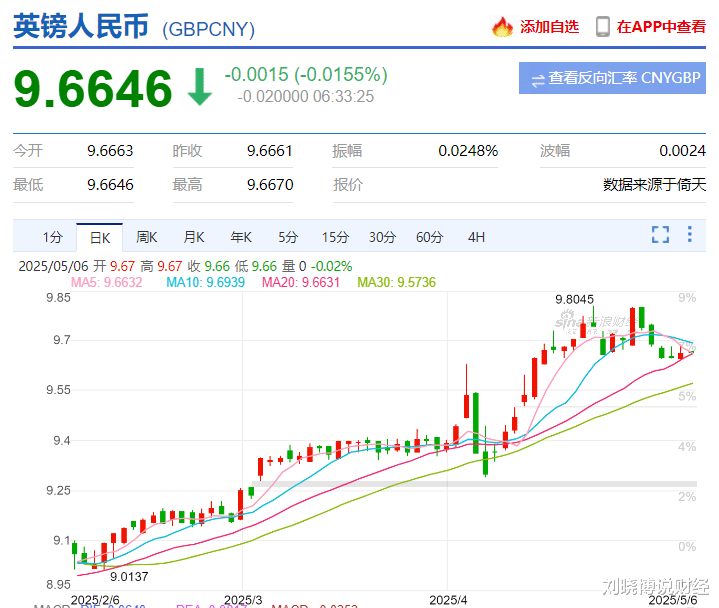Click the current price 9.6646

click(x=93, y=88)
